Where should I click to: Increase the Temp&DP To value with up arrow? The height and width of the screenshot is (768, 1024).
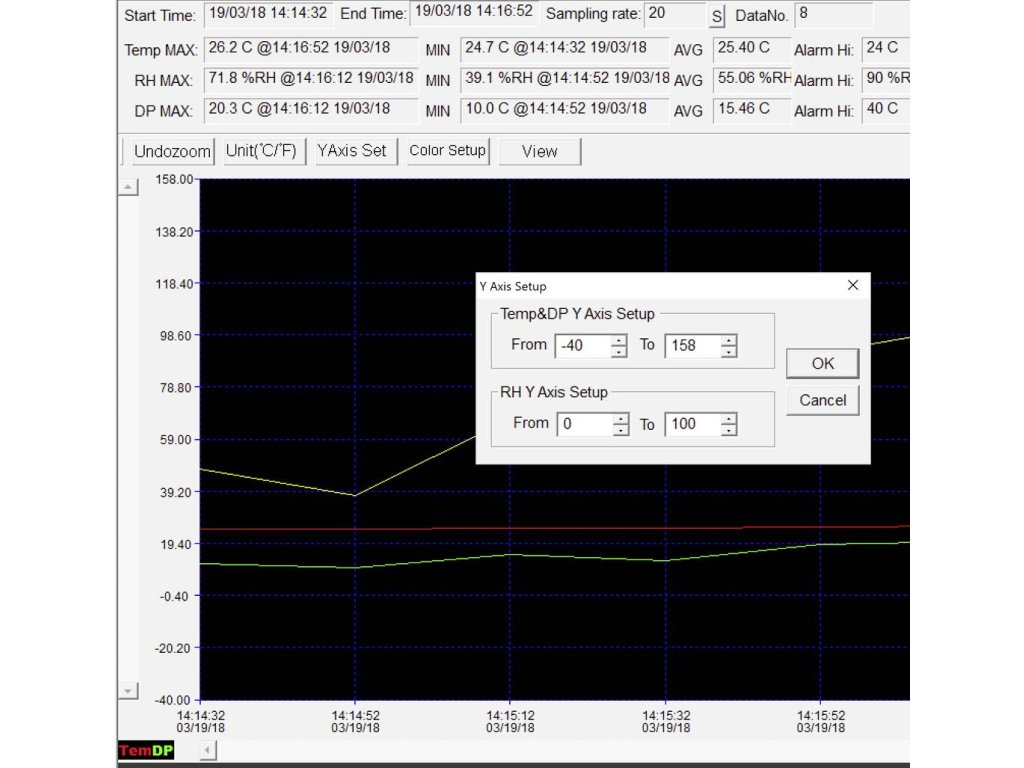(x=729, y=339)
